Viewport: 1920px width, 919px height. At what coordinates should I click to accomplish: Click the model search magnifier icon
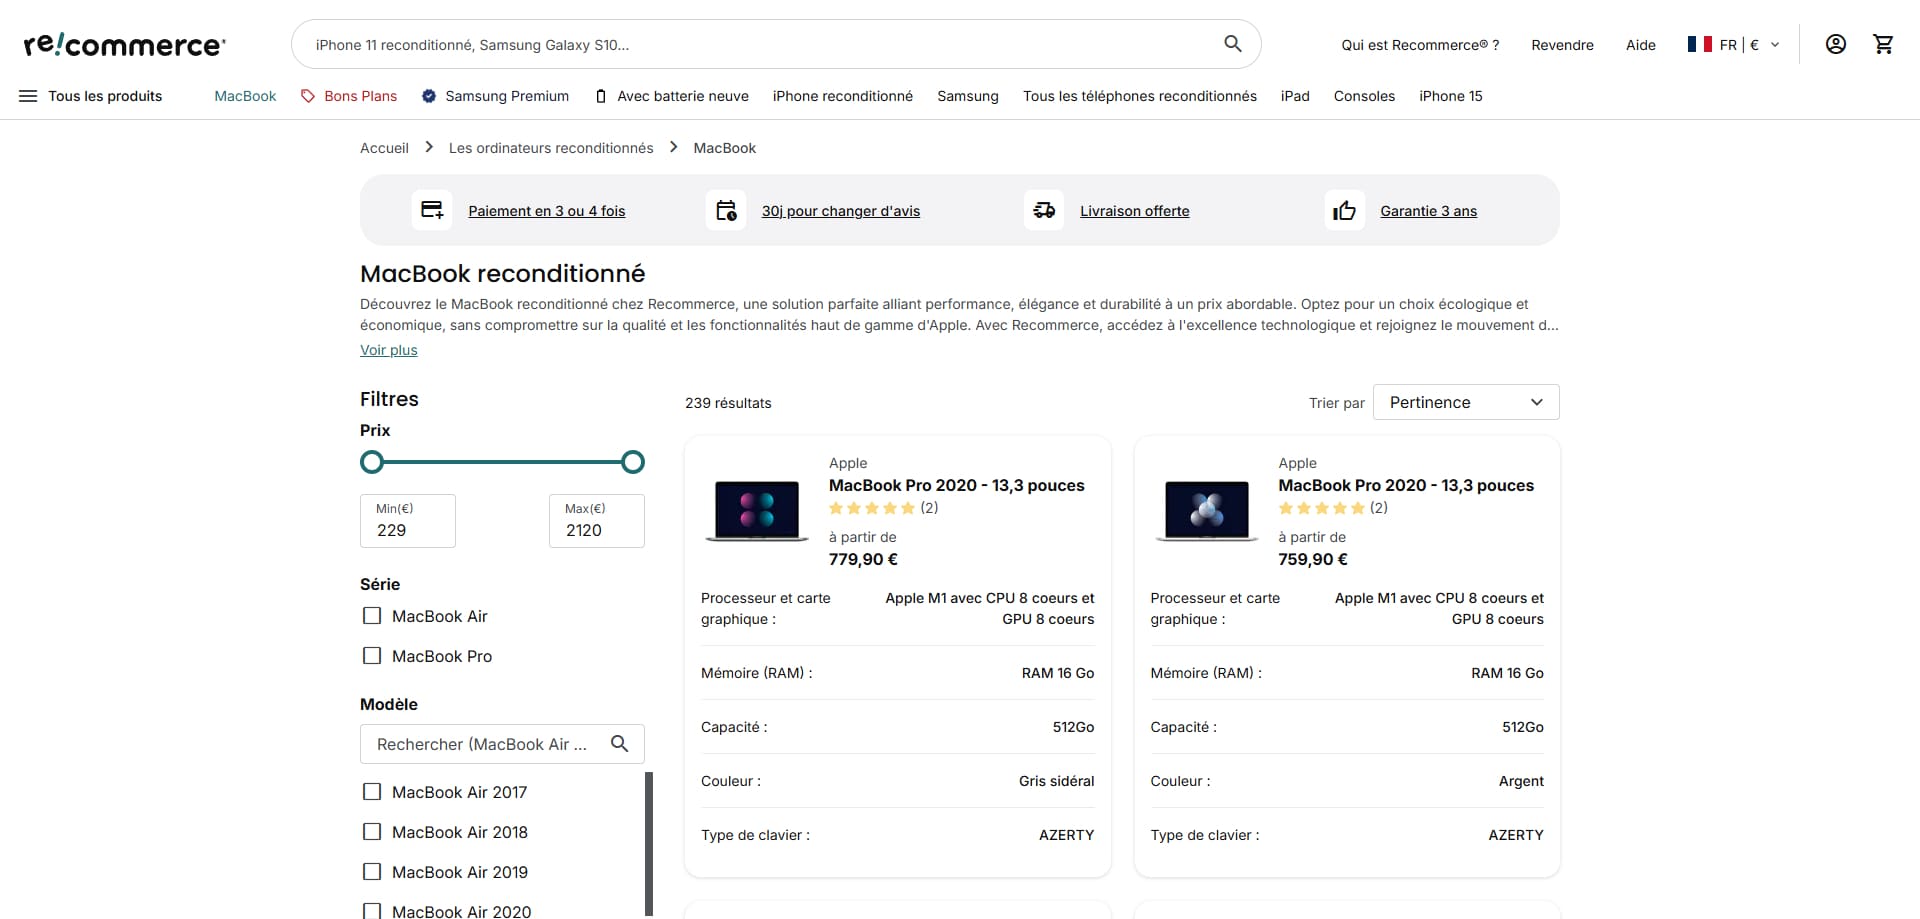tap(620, 744)
